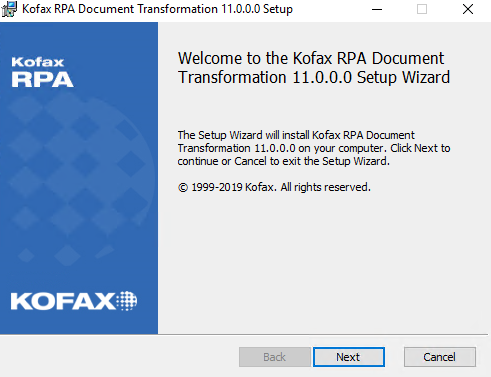Click the window title "Kofax RPA Document Transformation 11.0.0.0 Setup"
The height and width of the screenshot is (377, 491).
pyautogui.click(x=157, y=9)
